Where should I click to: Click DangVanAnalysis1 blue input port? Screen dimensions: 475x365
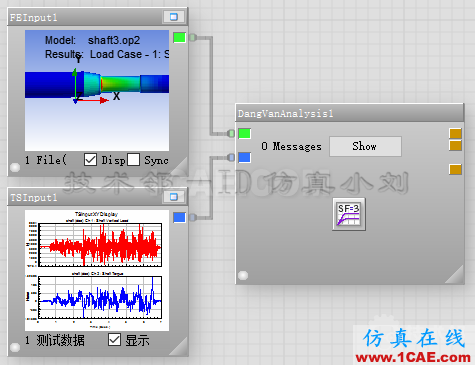pos(245,158)
